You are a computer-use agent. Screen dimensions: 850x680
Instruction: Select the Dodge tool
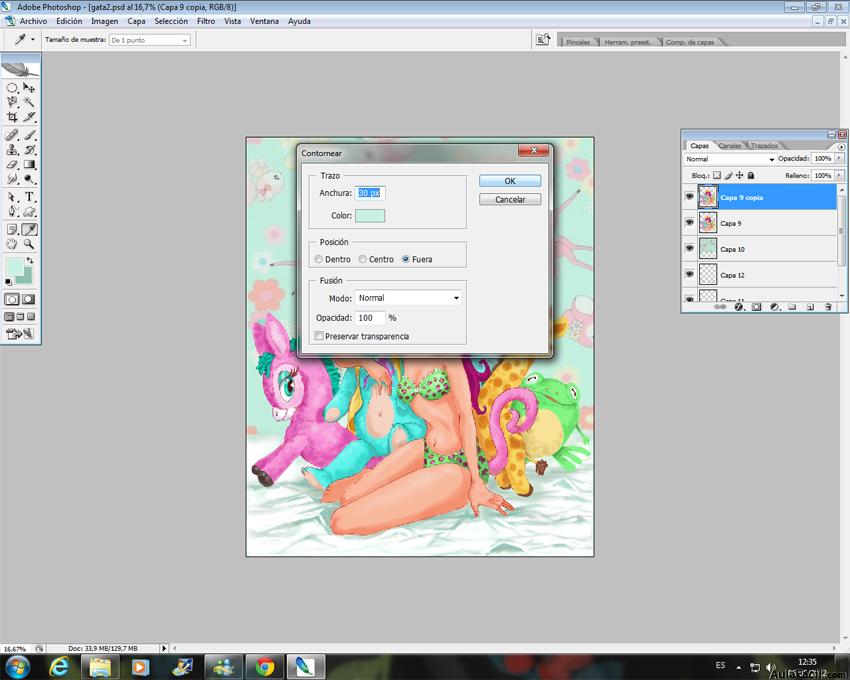click(x=29, y=179)
